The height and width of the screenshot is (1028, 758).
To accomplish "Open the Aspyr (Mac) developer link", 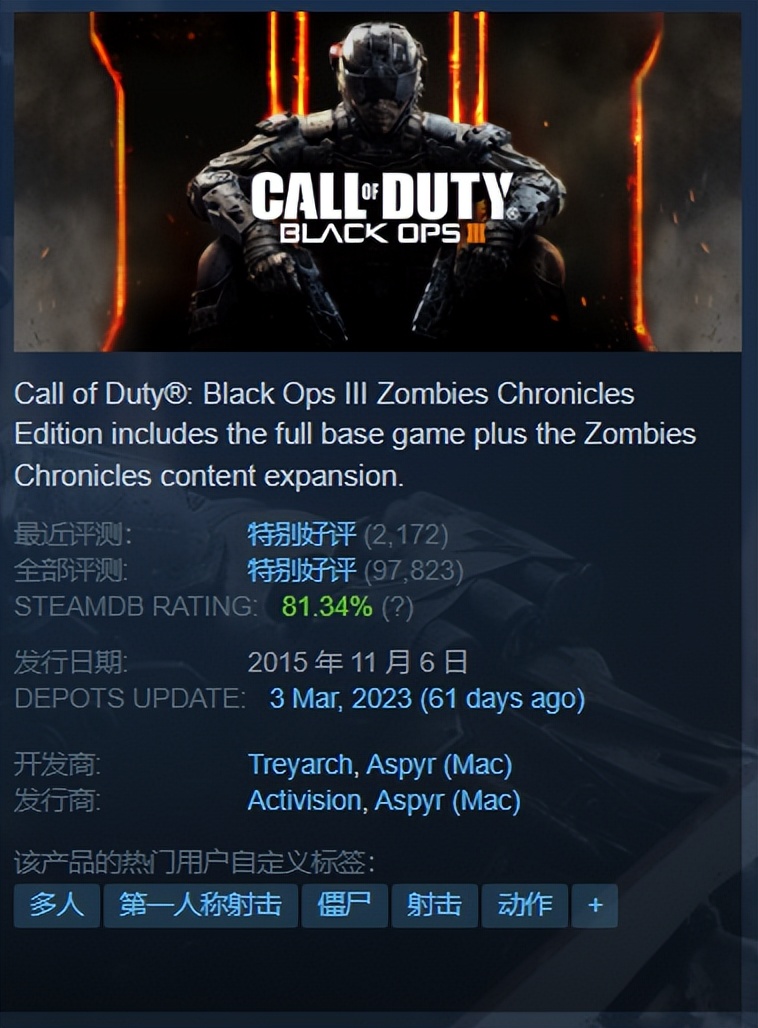I will point(439,766).
